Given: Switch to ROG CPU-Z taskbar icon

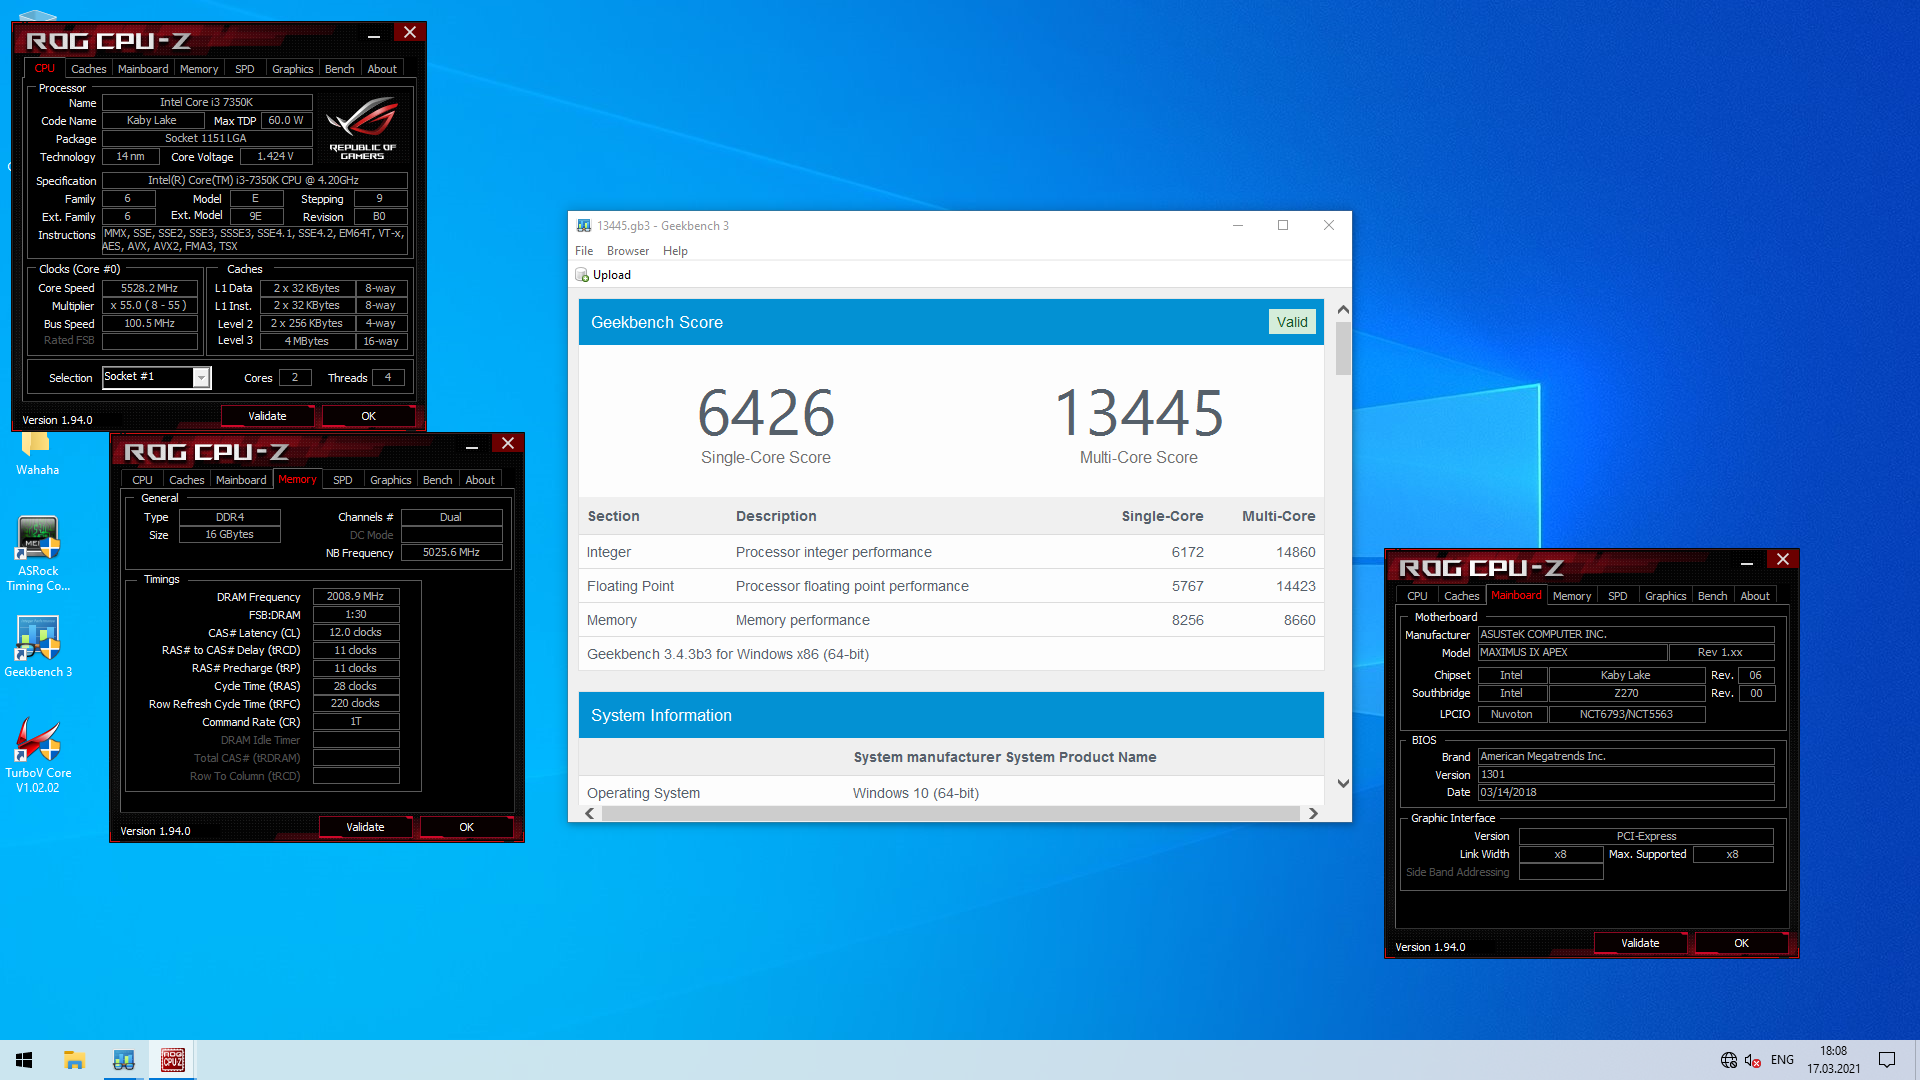Looking at the screenshot, I should point(173,1060).
